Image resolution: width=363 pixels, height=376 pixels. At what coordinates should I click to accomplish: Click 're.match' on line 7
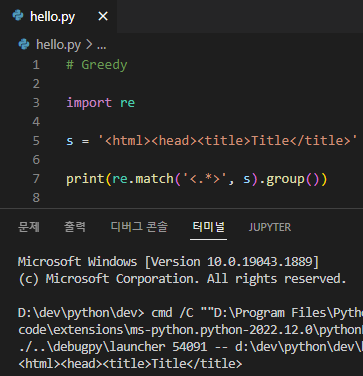click(x=143, y=179)
